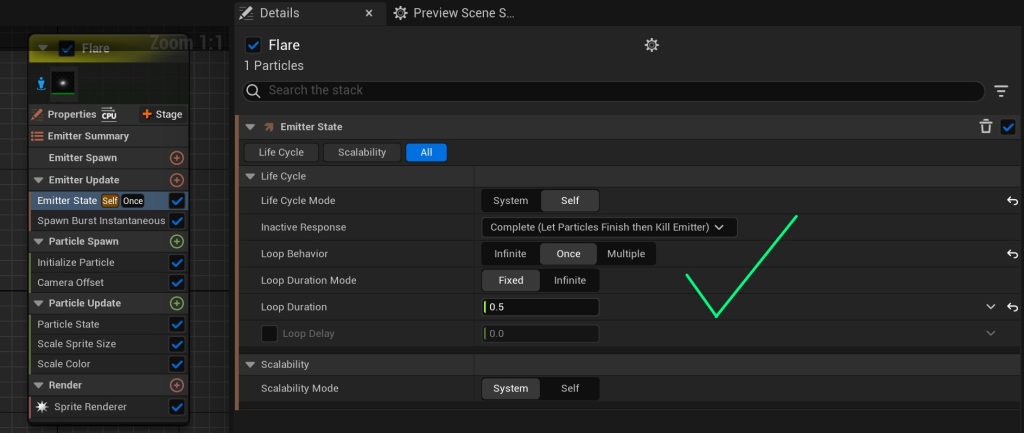Viewport: 1024px width, 433px height.
Task: Select the Life Cycle filter tab
Action: click(x=281, y=152)
